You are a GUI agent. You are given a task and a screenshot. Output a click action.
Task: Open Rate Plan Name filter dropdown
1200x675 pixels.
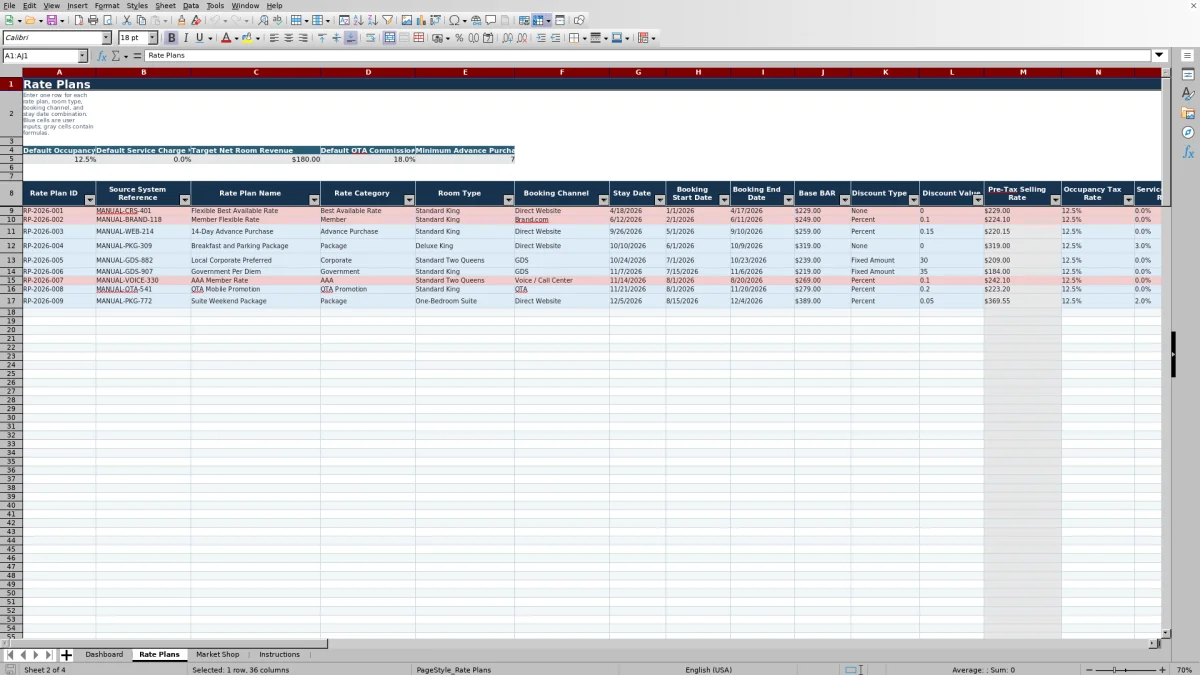pos(313,200)
